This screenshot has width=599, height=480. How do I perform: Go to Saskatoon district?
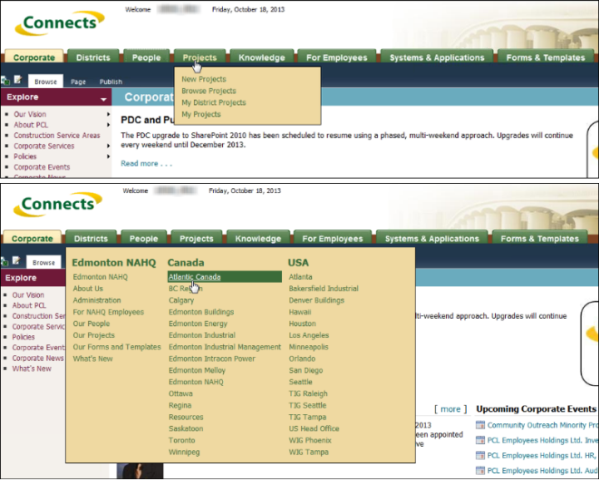coord(186,429)
